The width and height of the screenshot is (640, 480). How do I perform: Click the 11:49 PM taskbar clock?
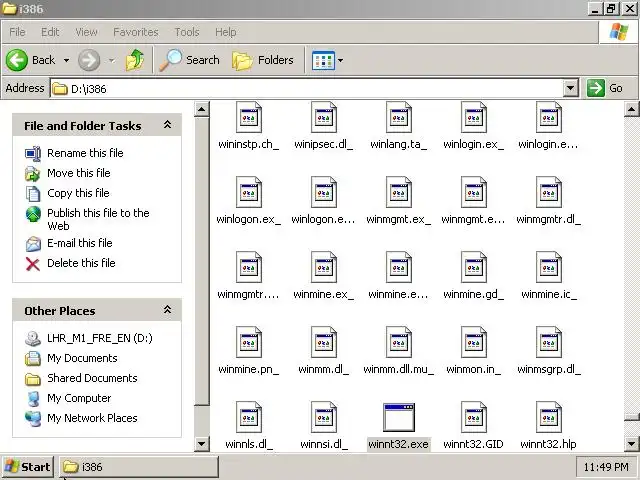click(606, 467)
